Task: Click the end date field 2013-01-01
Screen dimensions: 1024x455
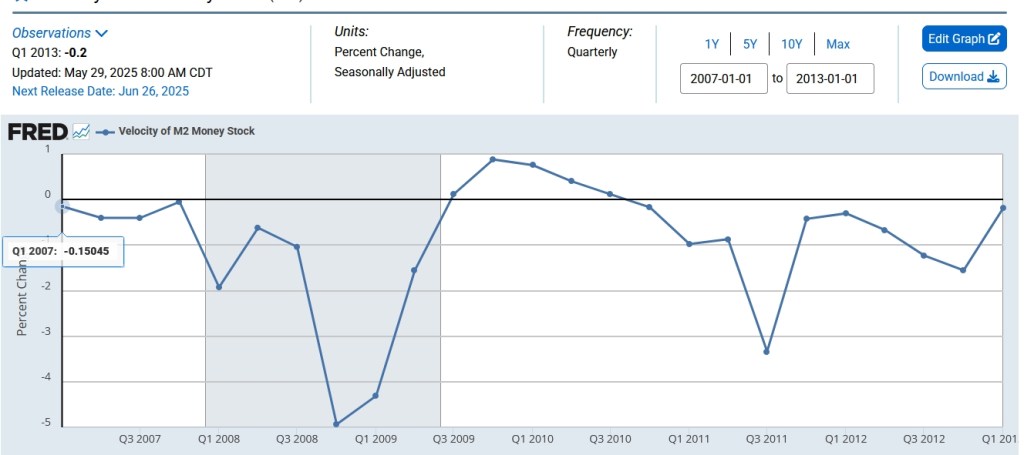Action: (x=830, y=79)
